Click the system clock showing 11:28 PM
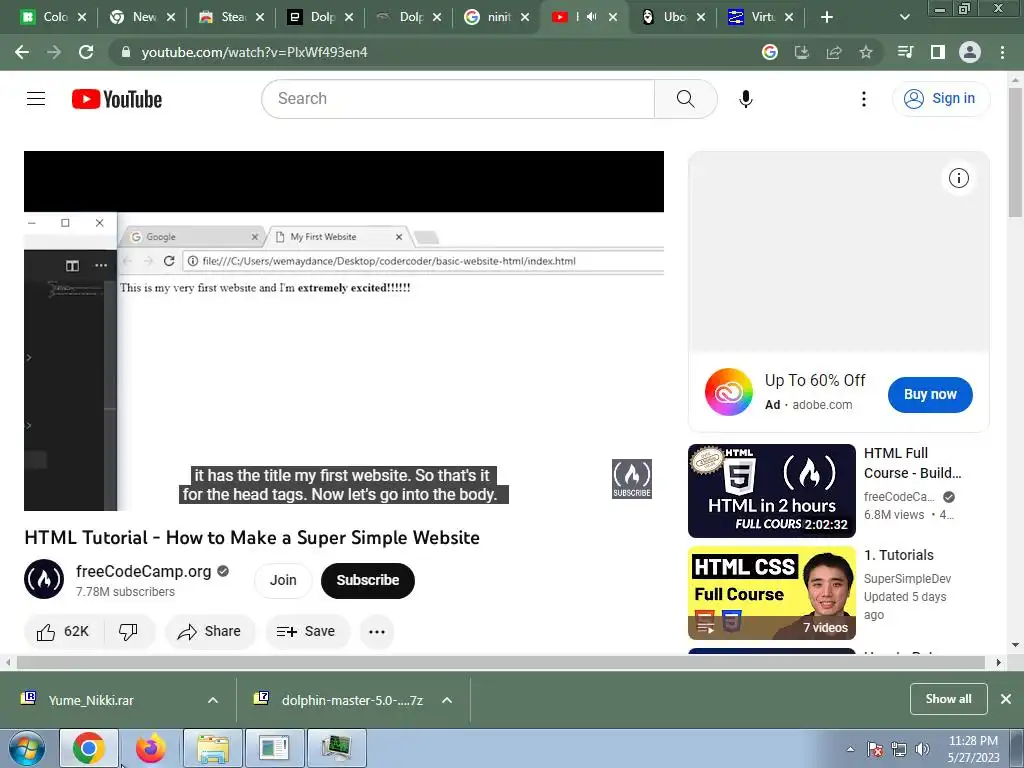Screen dimensions: 1024x768 pyautogui.click(x=973, y=749)
